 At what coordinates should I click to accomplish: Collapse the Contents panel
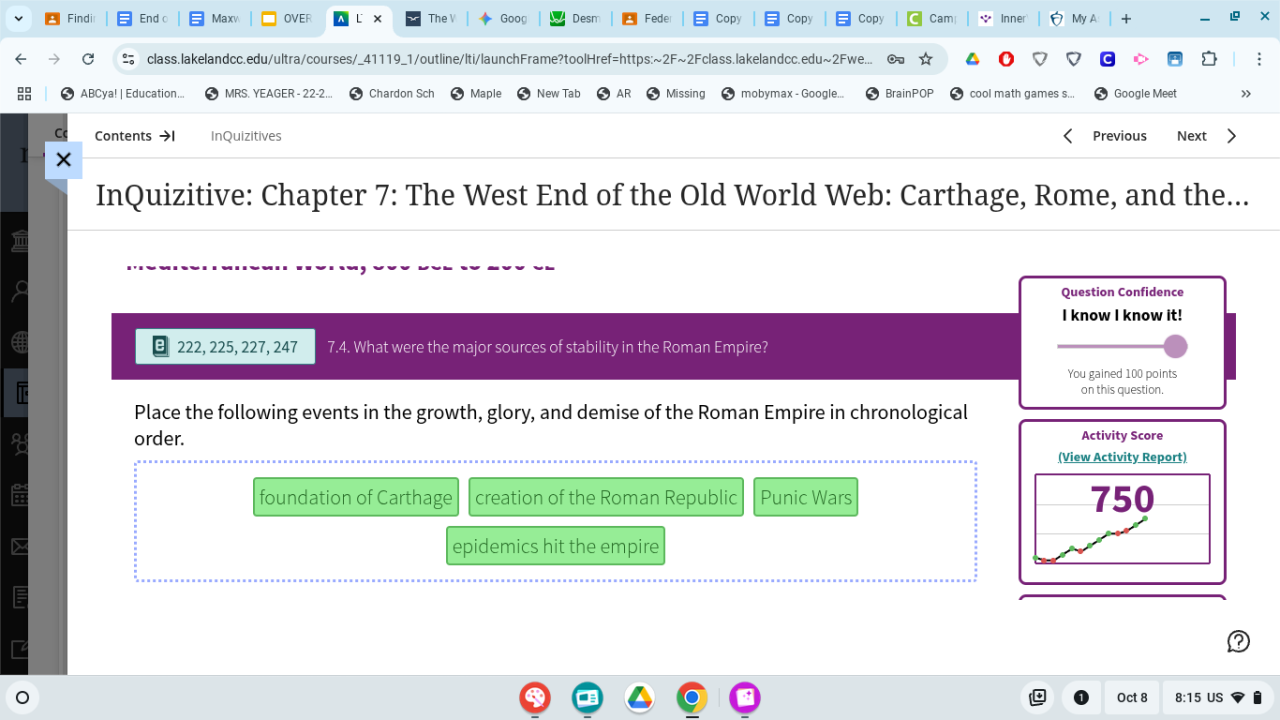[135, 136]
